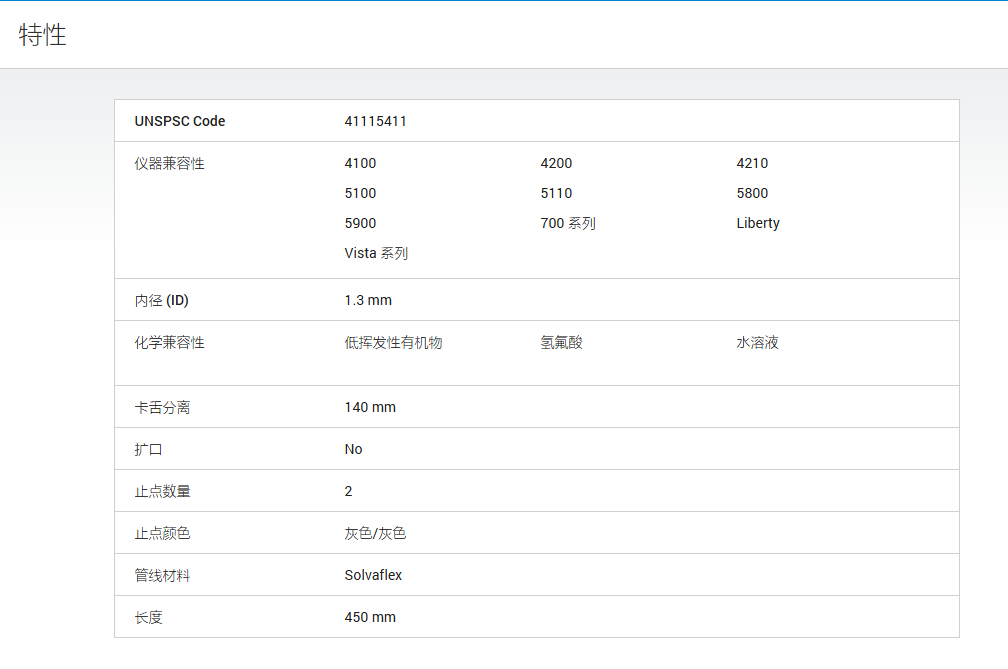Screen dimensions: 1008x669
Task: Select the 止点数量 value 2
Action: pyautogui.click(x=348, y=491)
